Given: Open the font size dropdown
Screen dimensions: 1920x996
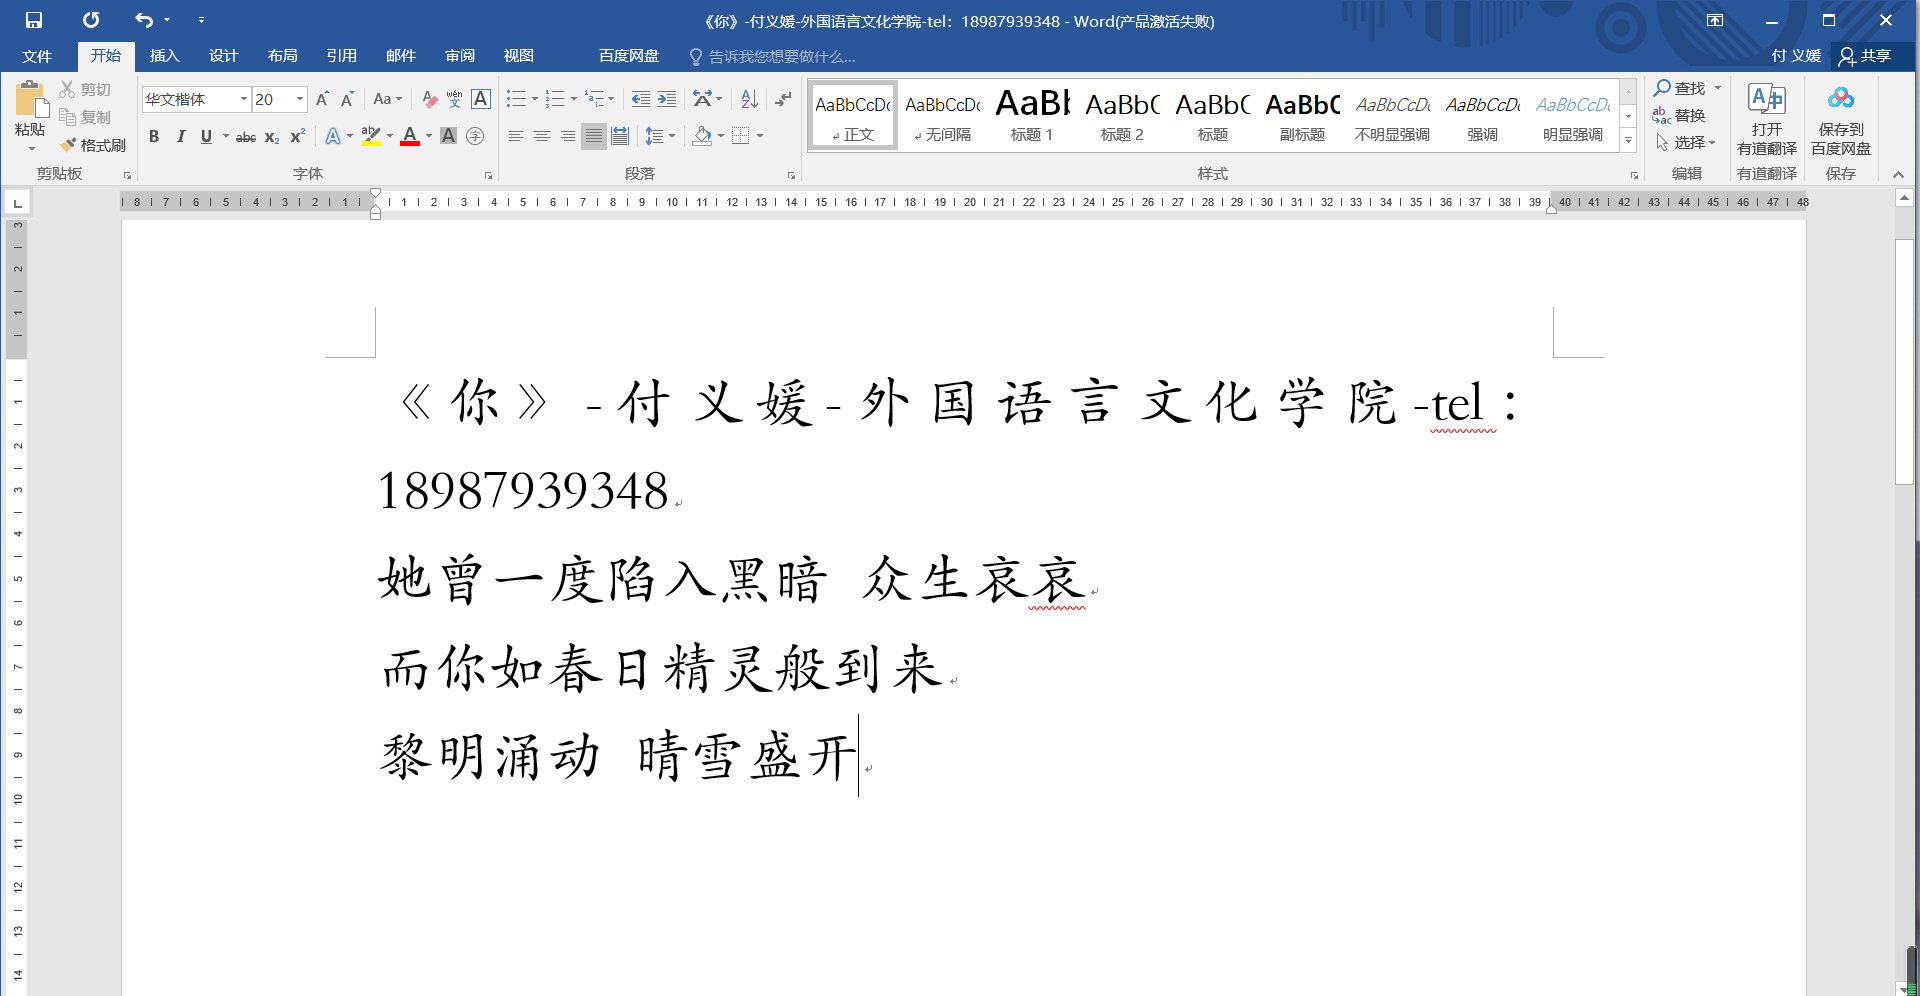Looking at the screenshot, I should 299,99.
